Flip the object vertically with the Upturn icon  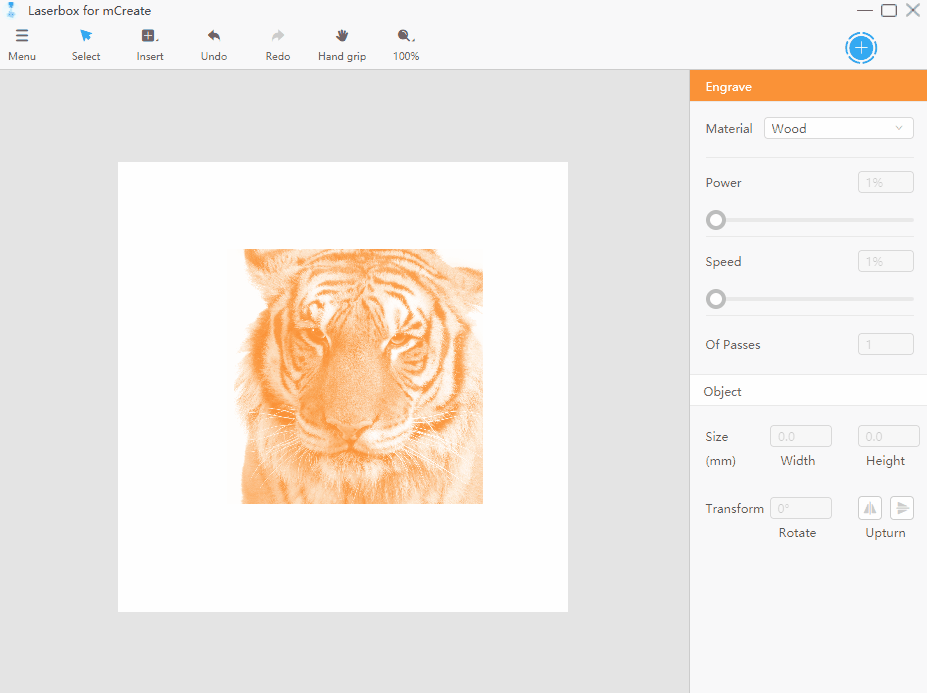point(902,508)
